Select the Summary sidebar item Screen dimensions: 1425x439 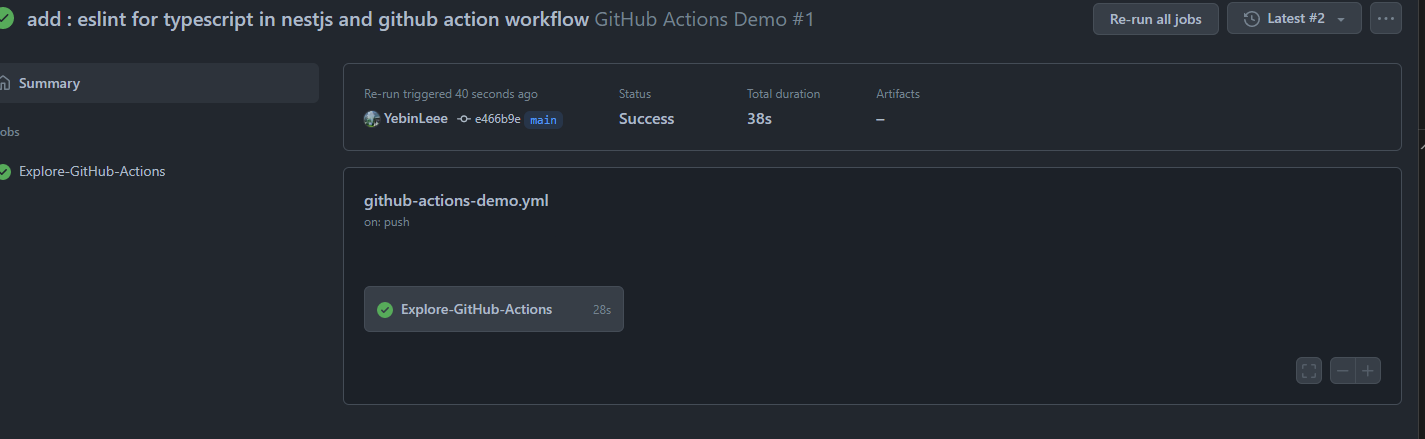pos(158,83)
